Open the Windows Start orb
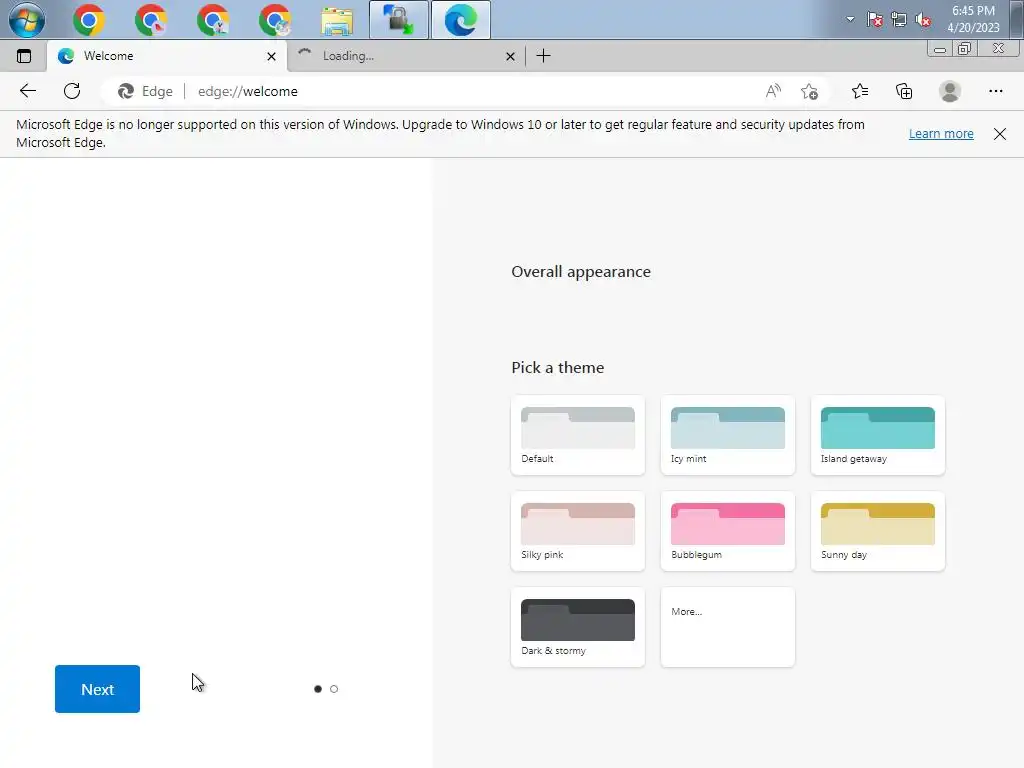 coord(27,20)
